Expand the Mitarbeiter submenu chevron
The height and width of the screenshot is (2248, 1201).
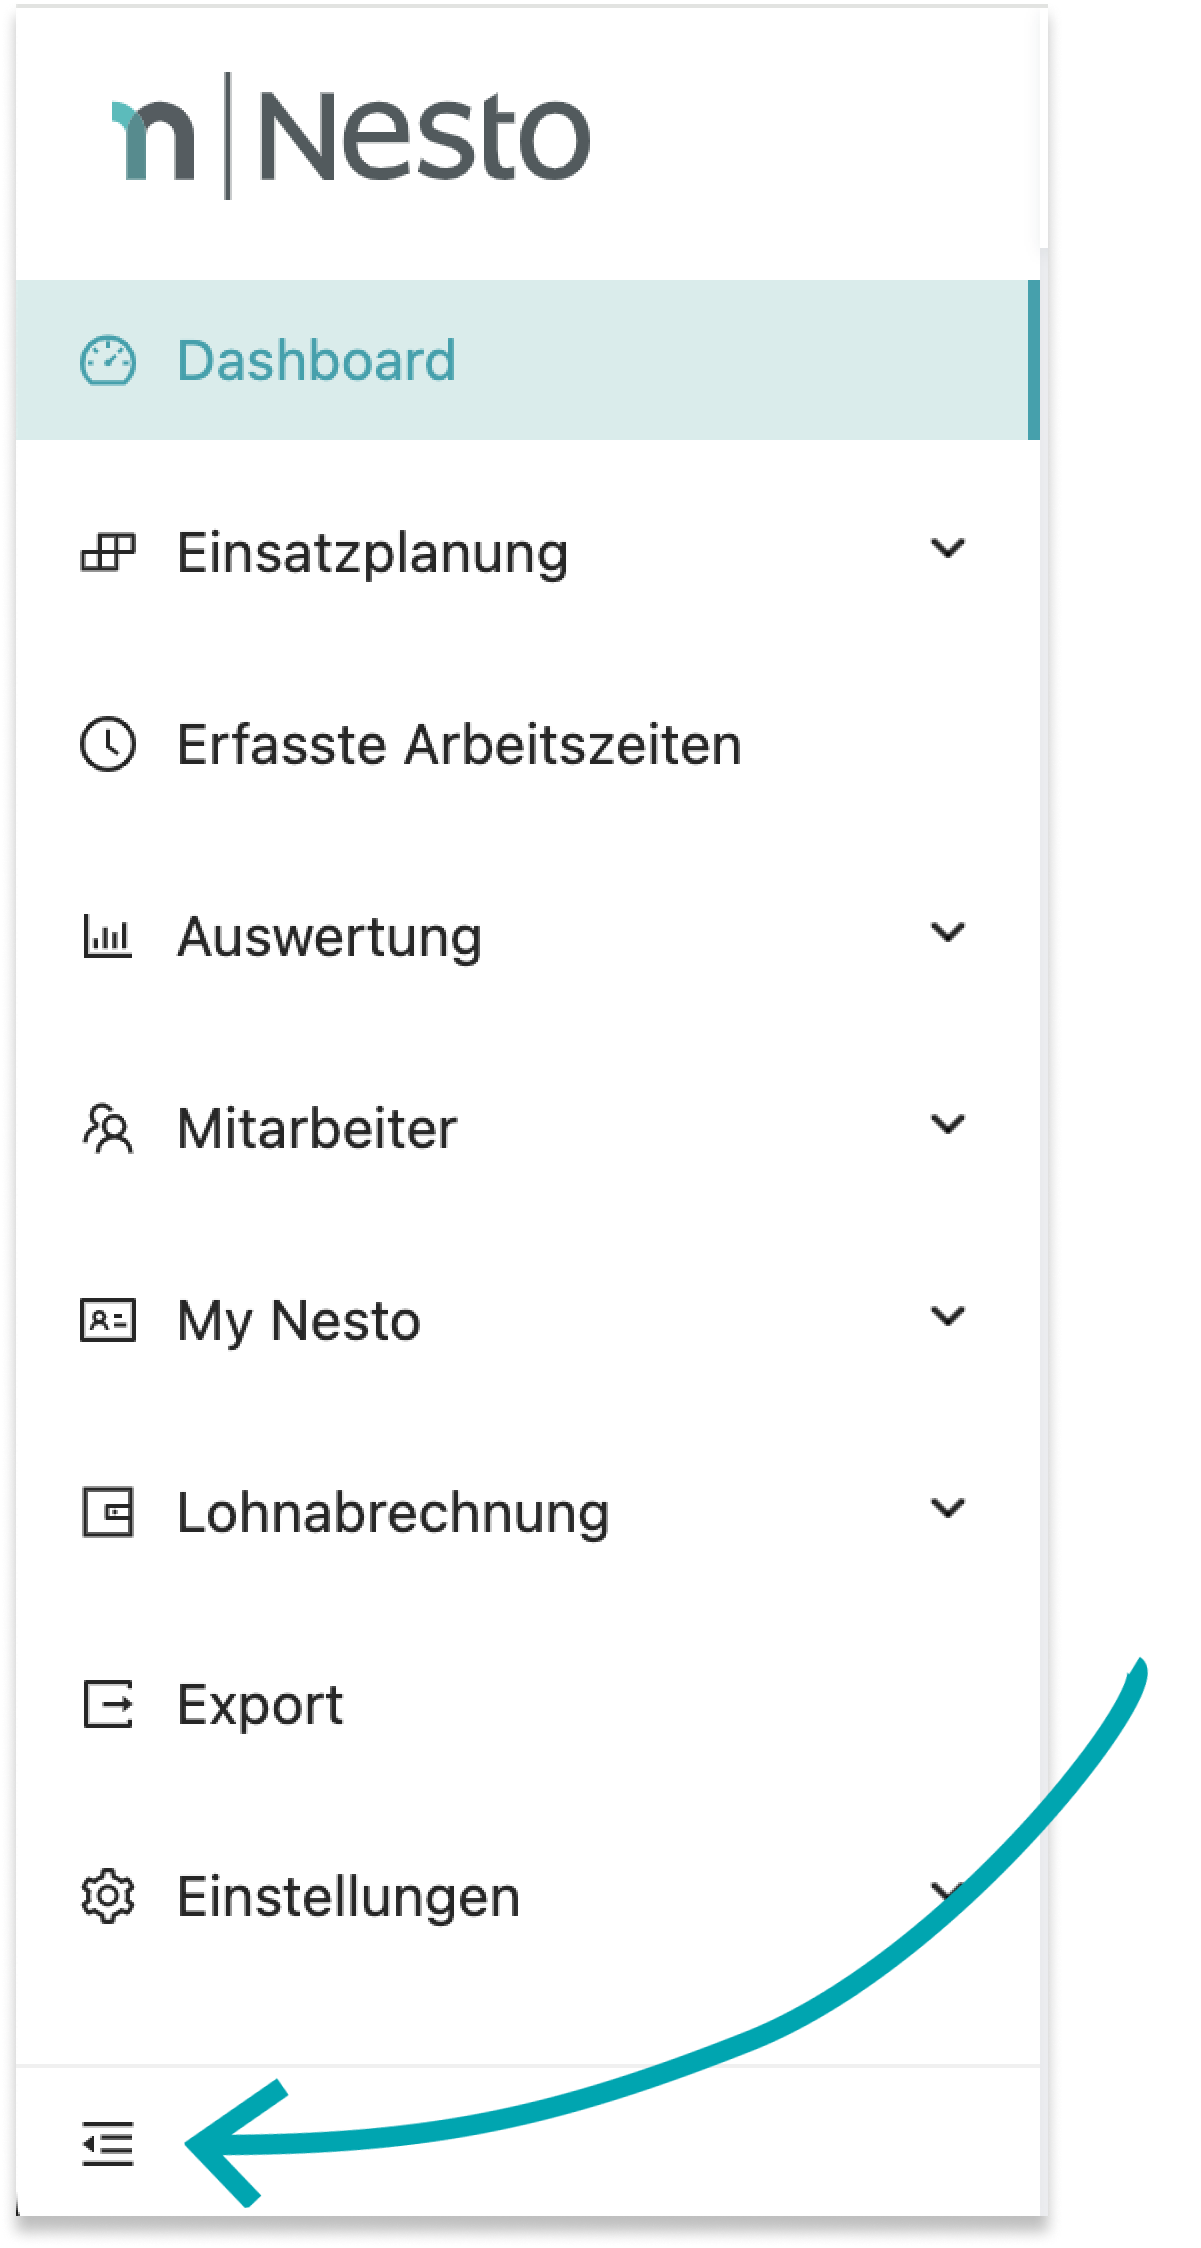pyautogui.click(x=947, y=1125)
